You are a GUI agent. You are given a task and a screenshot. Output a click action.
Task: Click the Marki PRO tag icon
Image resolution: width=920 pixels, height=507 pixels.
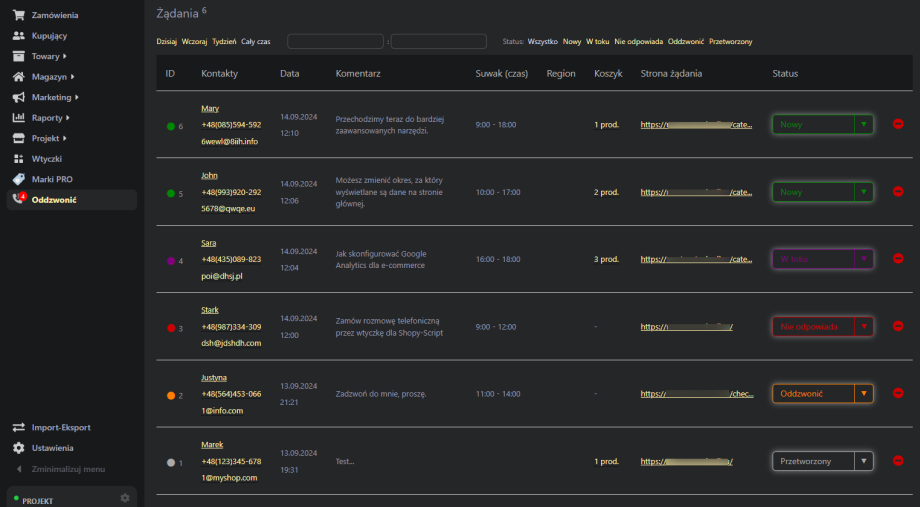(x=18, y=179)
